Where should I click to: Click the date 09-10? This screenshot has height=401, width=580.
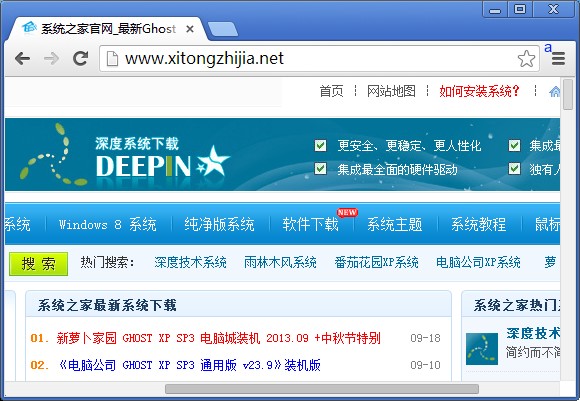tap(425, 365)
